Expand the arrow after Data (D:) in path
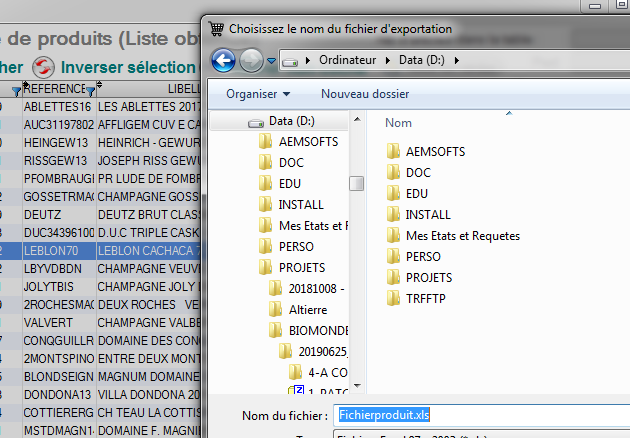This screenshot has width=630, height=438. (456, 60)
